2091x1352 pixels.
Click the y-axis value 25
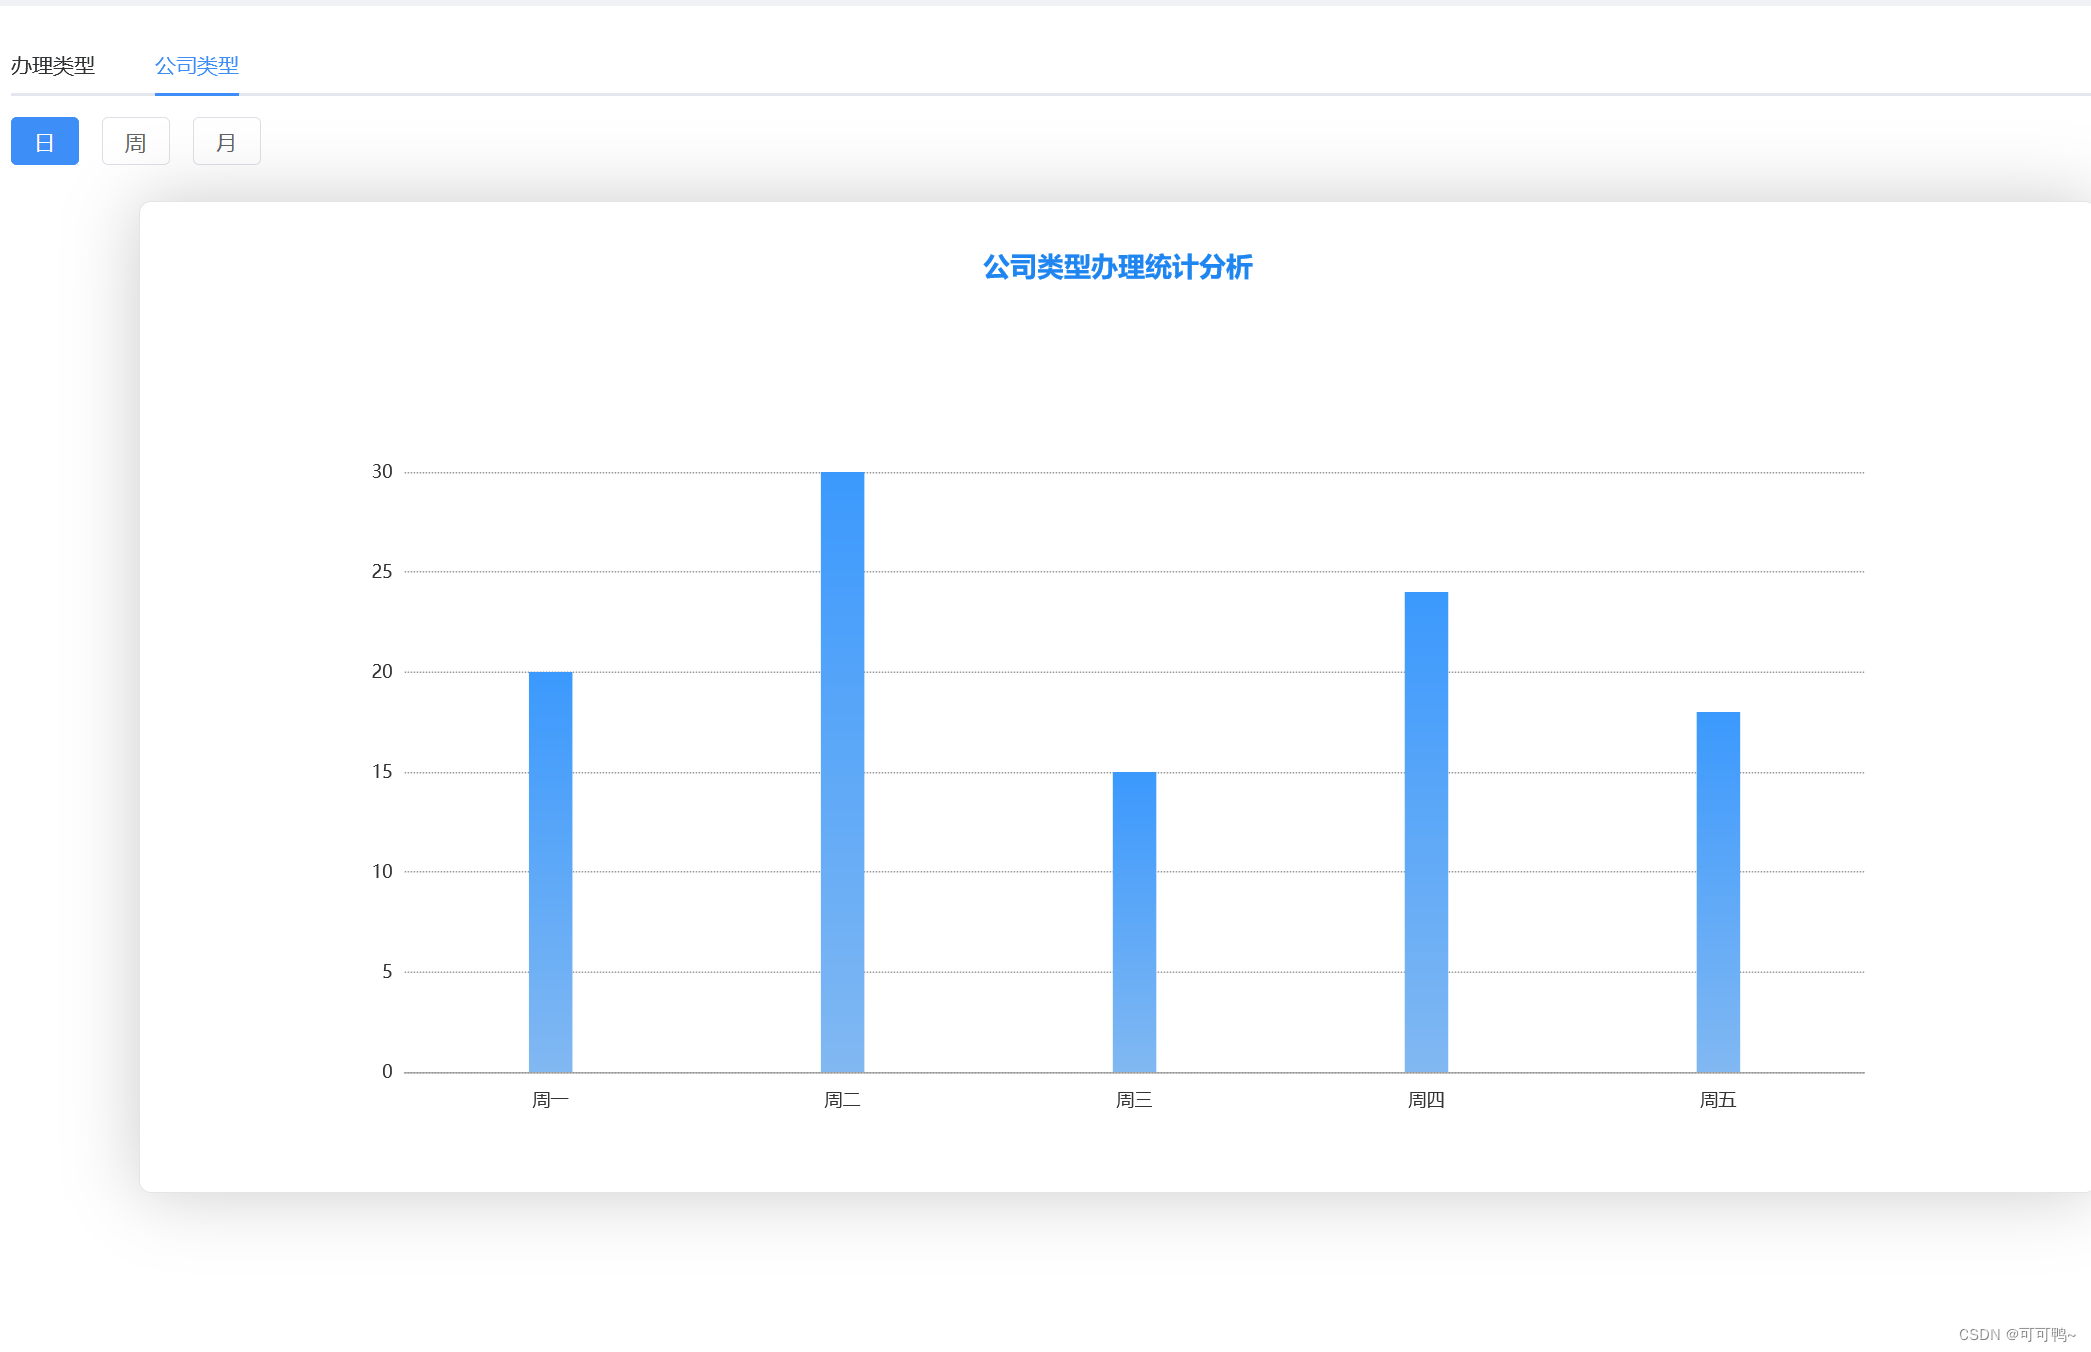click(382, 572)
